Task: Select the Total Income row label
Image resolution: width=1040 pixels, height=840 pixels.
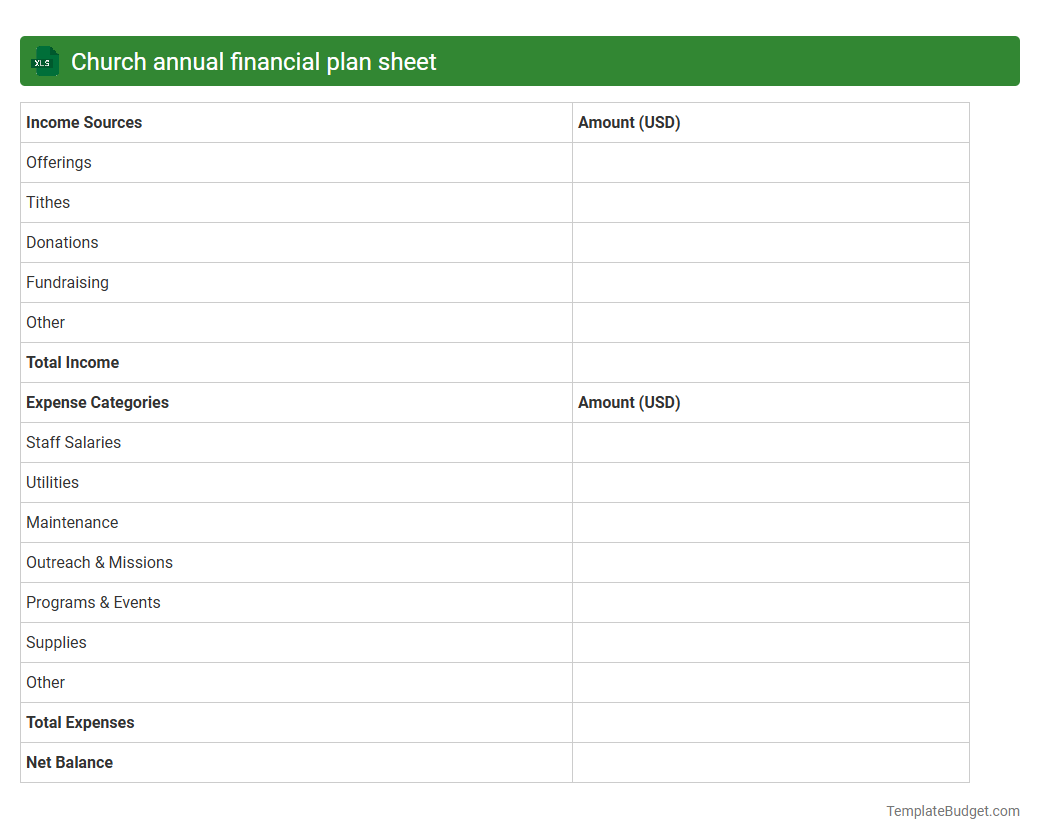Action: (72, 362)
